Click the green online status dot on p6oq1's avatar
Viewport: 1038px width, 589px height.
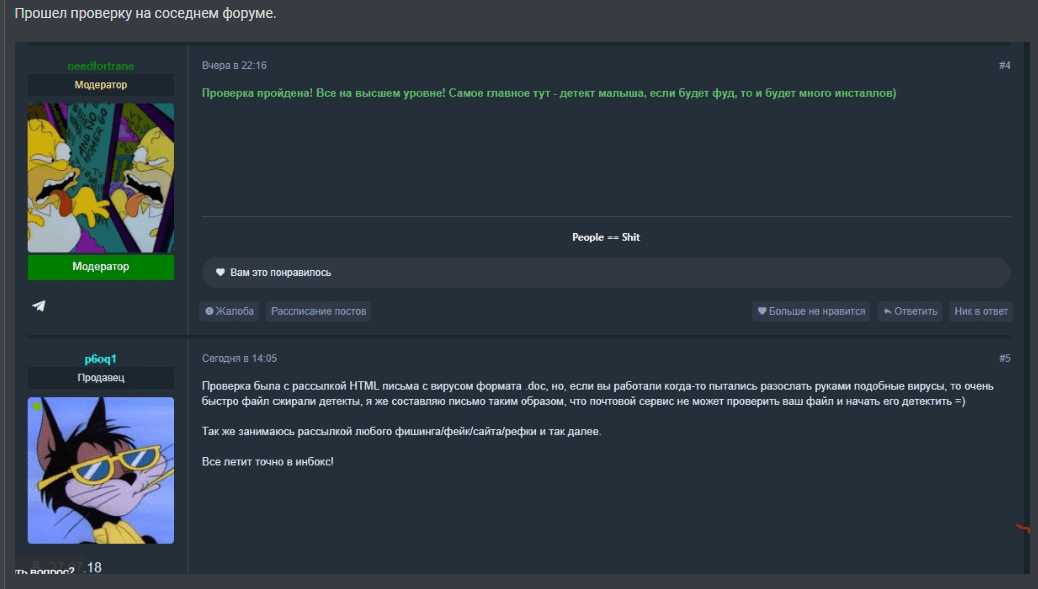[x=37, y=406]
